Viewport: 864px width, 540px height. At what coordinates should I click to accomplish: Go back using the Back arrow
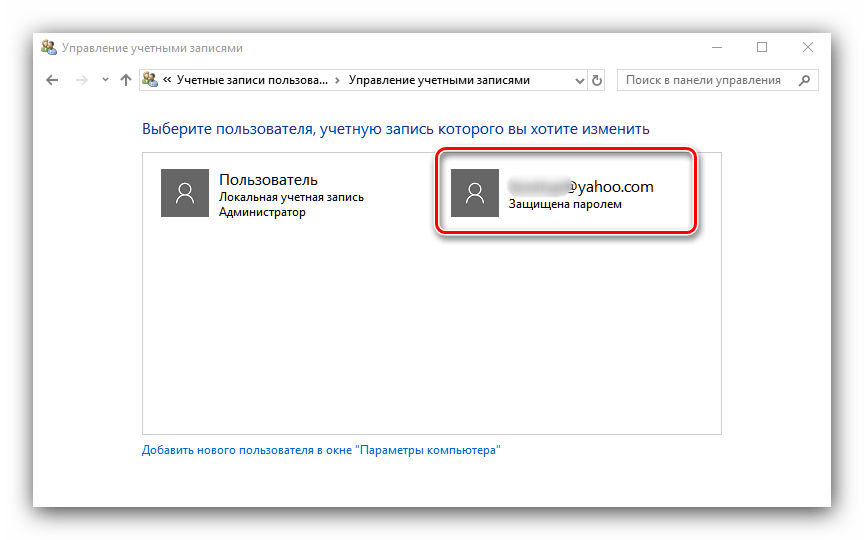(x=52, y=81)
